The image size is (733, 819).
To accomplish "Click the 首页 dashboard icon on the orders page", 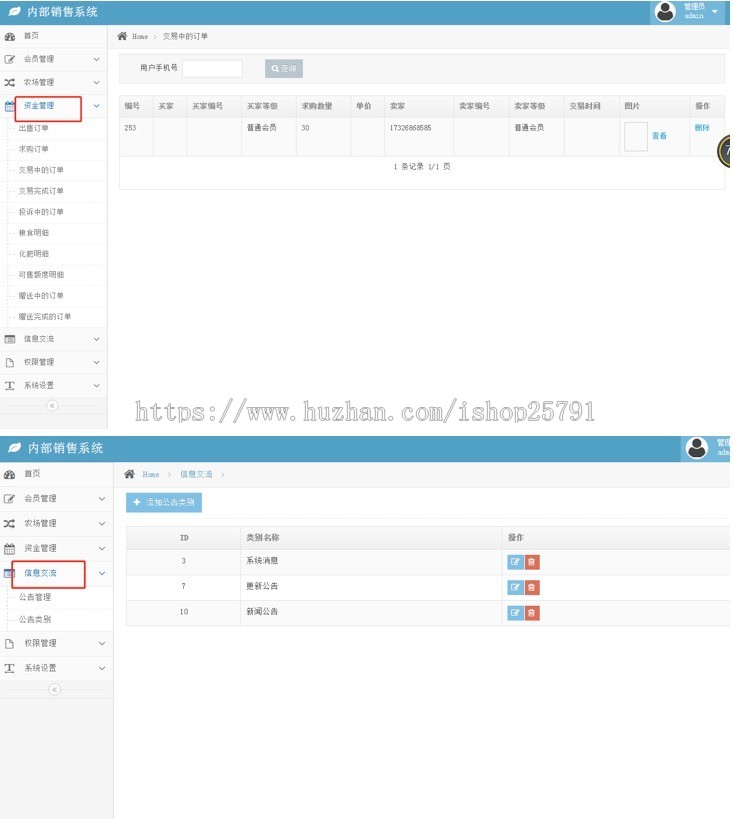I will click(10, 37).
